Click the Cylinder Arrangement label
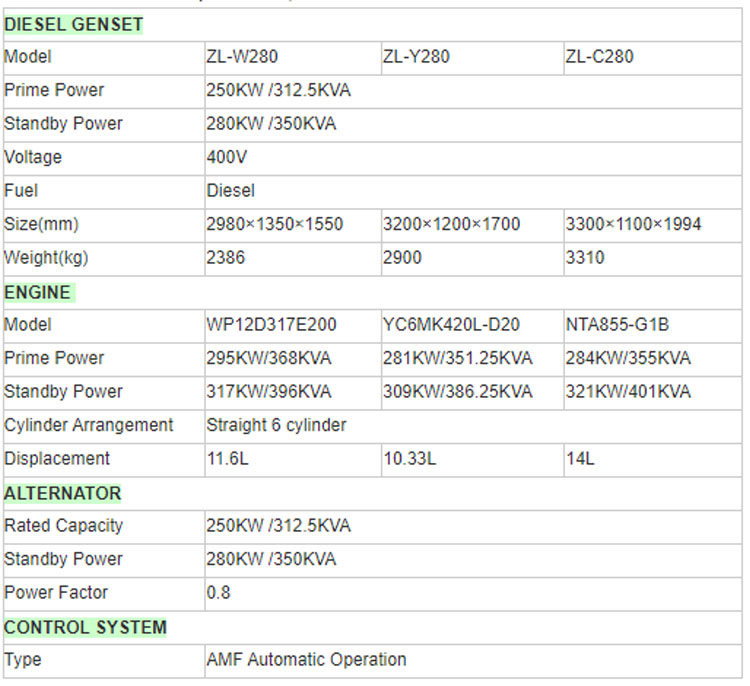This screenshot has width=750, height=686. tap(88, 425)
